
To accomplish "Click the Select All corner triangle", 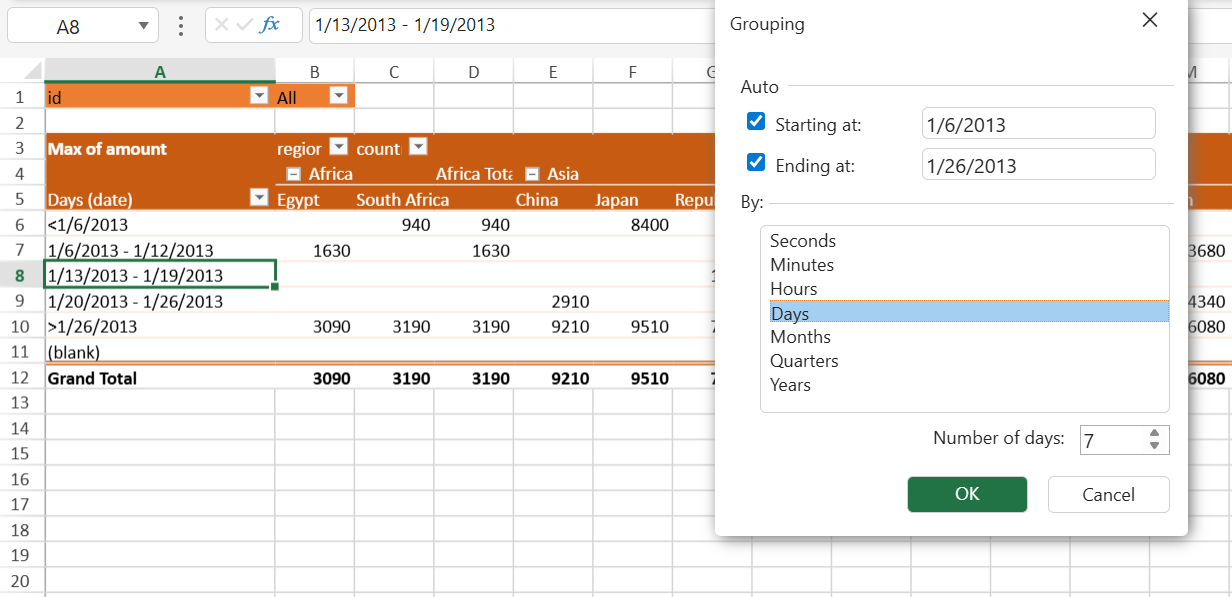I will (x=31, y=71).
